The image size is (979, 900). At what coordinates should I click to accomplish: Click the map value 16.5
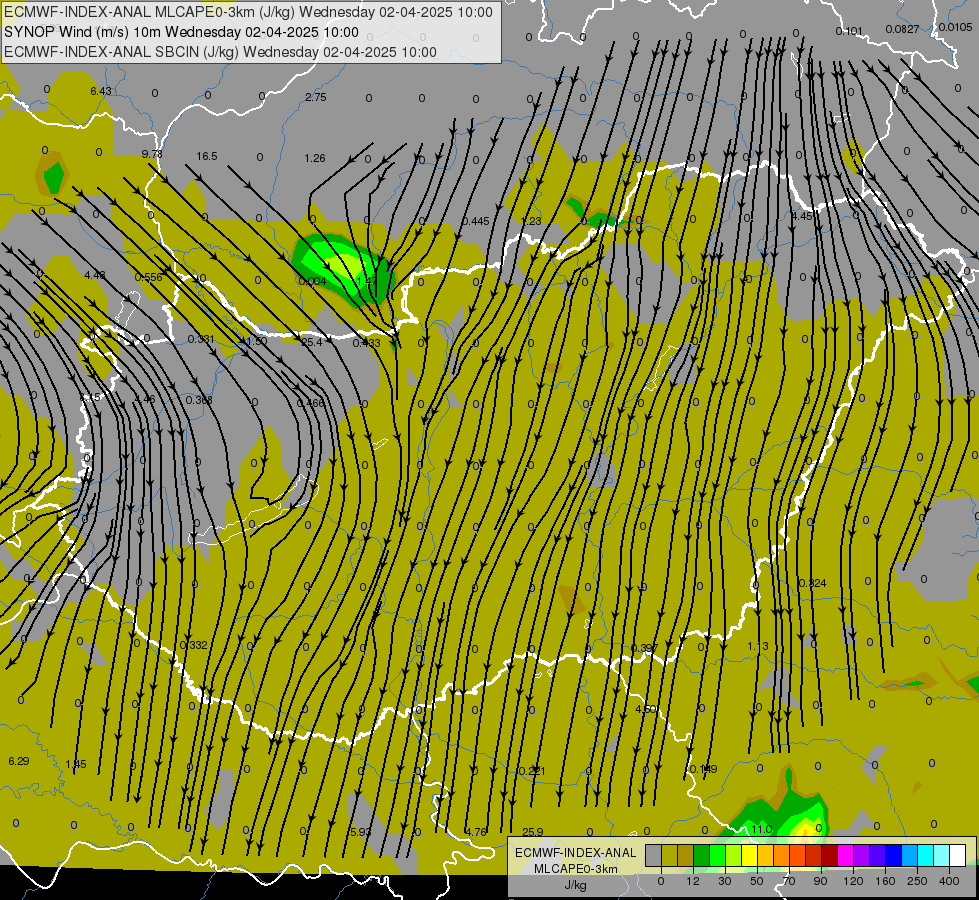coord(207,156)
